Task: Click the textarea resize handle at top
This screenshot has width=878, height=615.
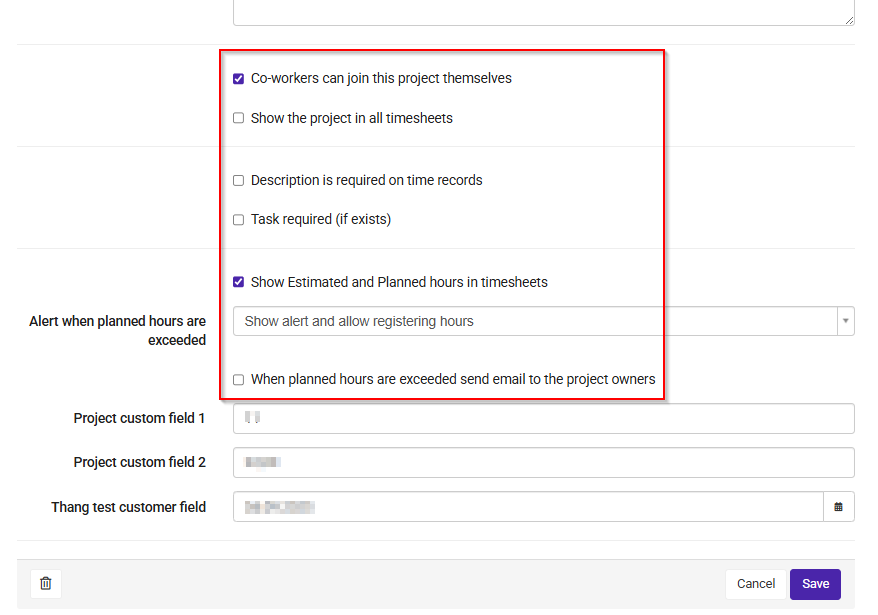Action: click(x=849, y=20)
